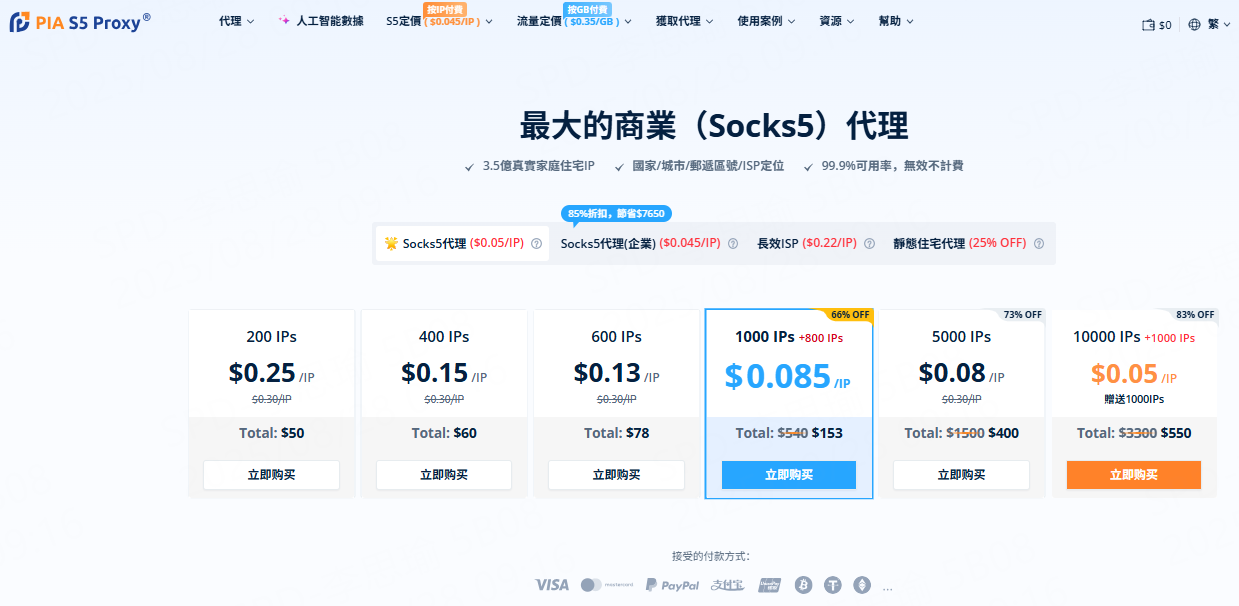Viewport: 1239px width, 606px height.
Task: Expand the 代理 dropdown menu
Action: [236, 21]
